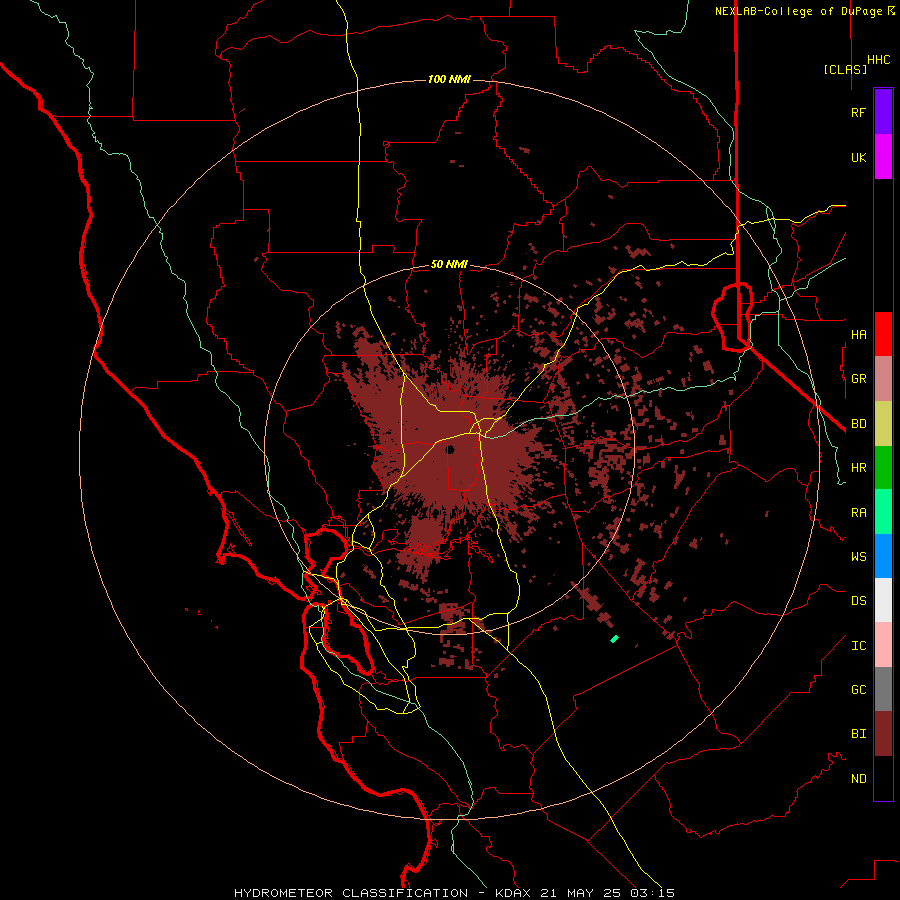Click the HHC product code text
Viewport: 900px width, 900px height.
point(878,60)
